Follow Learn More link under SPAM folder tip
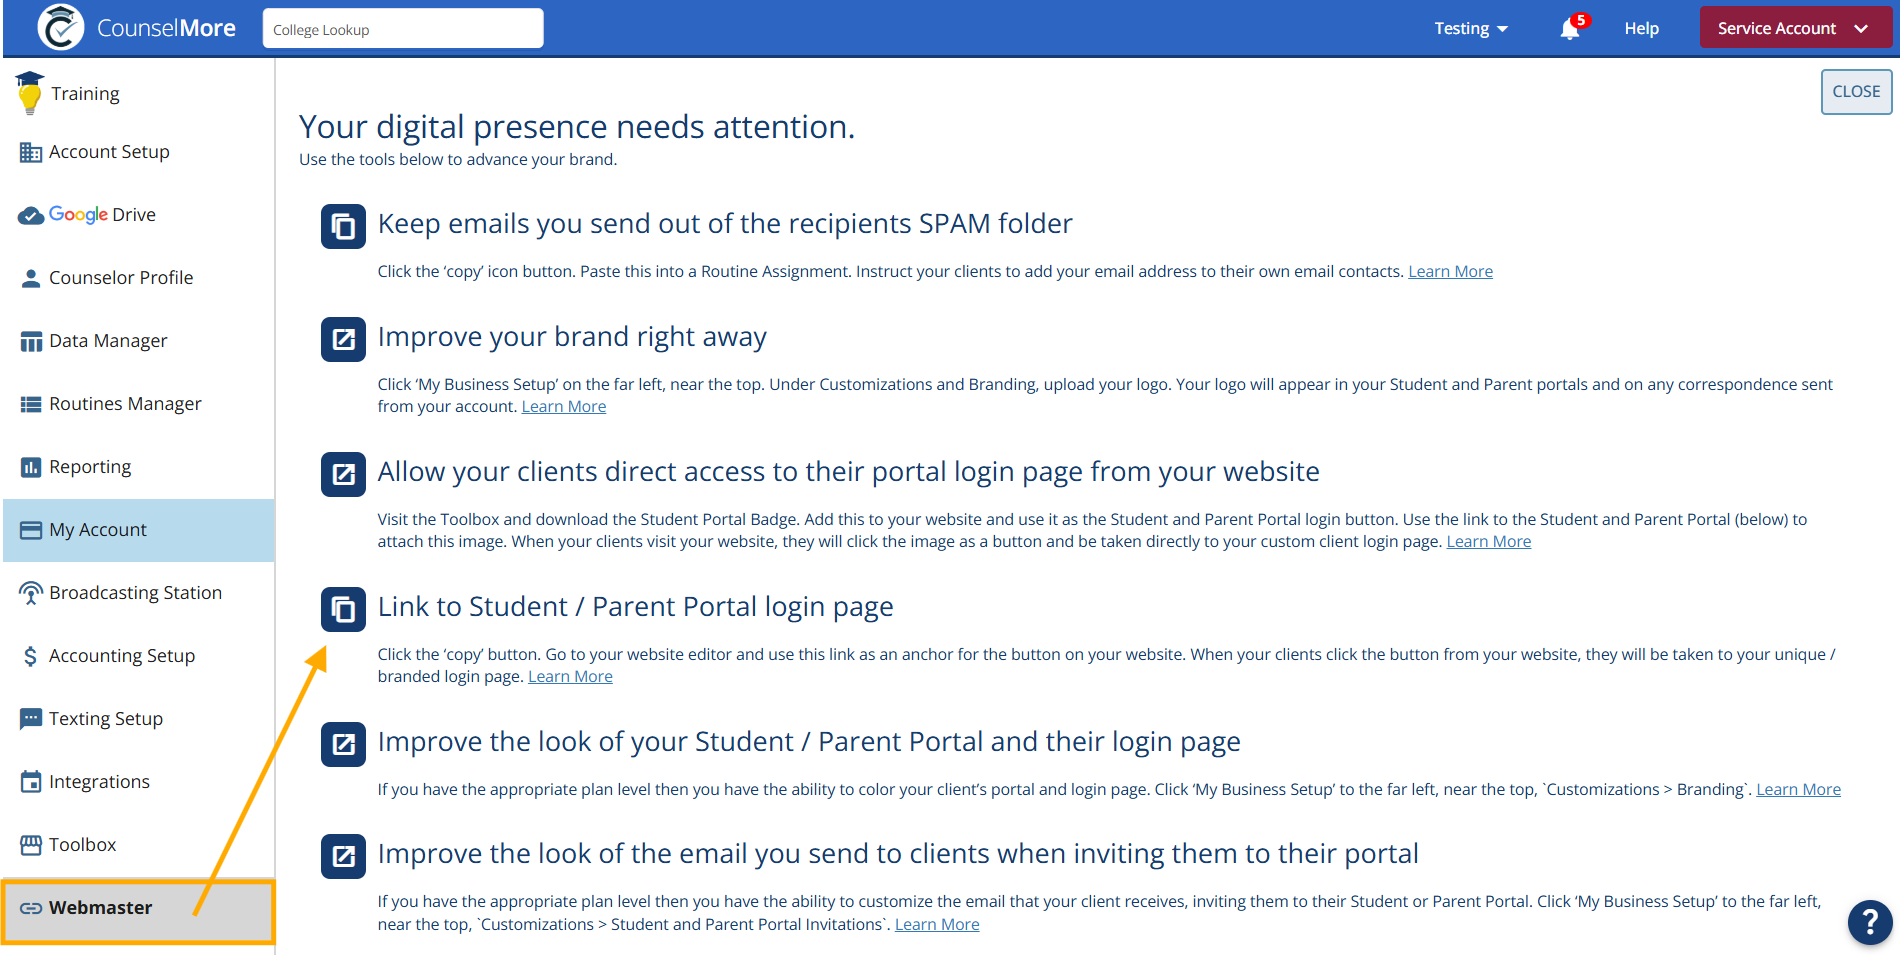 tap(1450, 272)
